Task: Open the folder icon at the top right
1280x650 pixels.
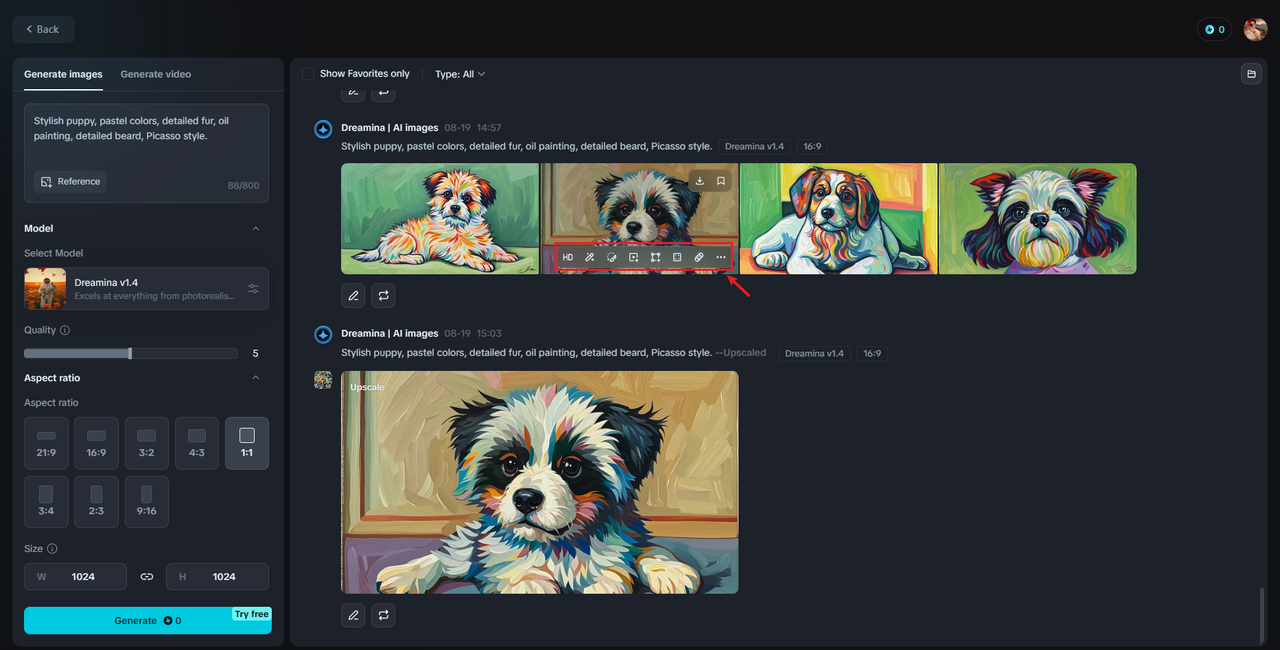Action: [1250, 74]
